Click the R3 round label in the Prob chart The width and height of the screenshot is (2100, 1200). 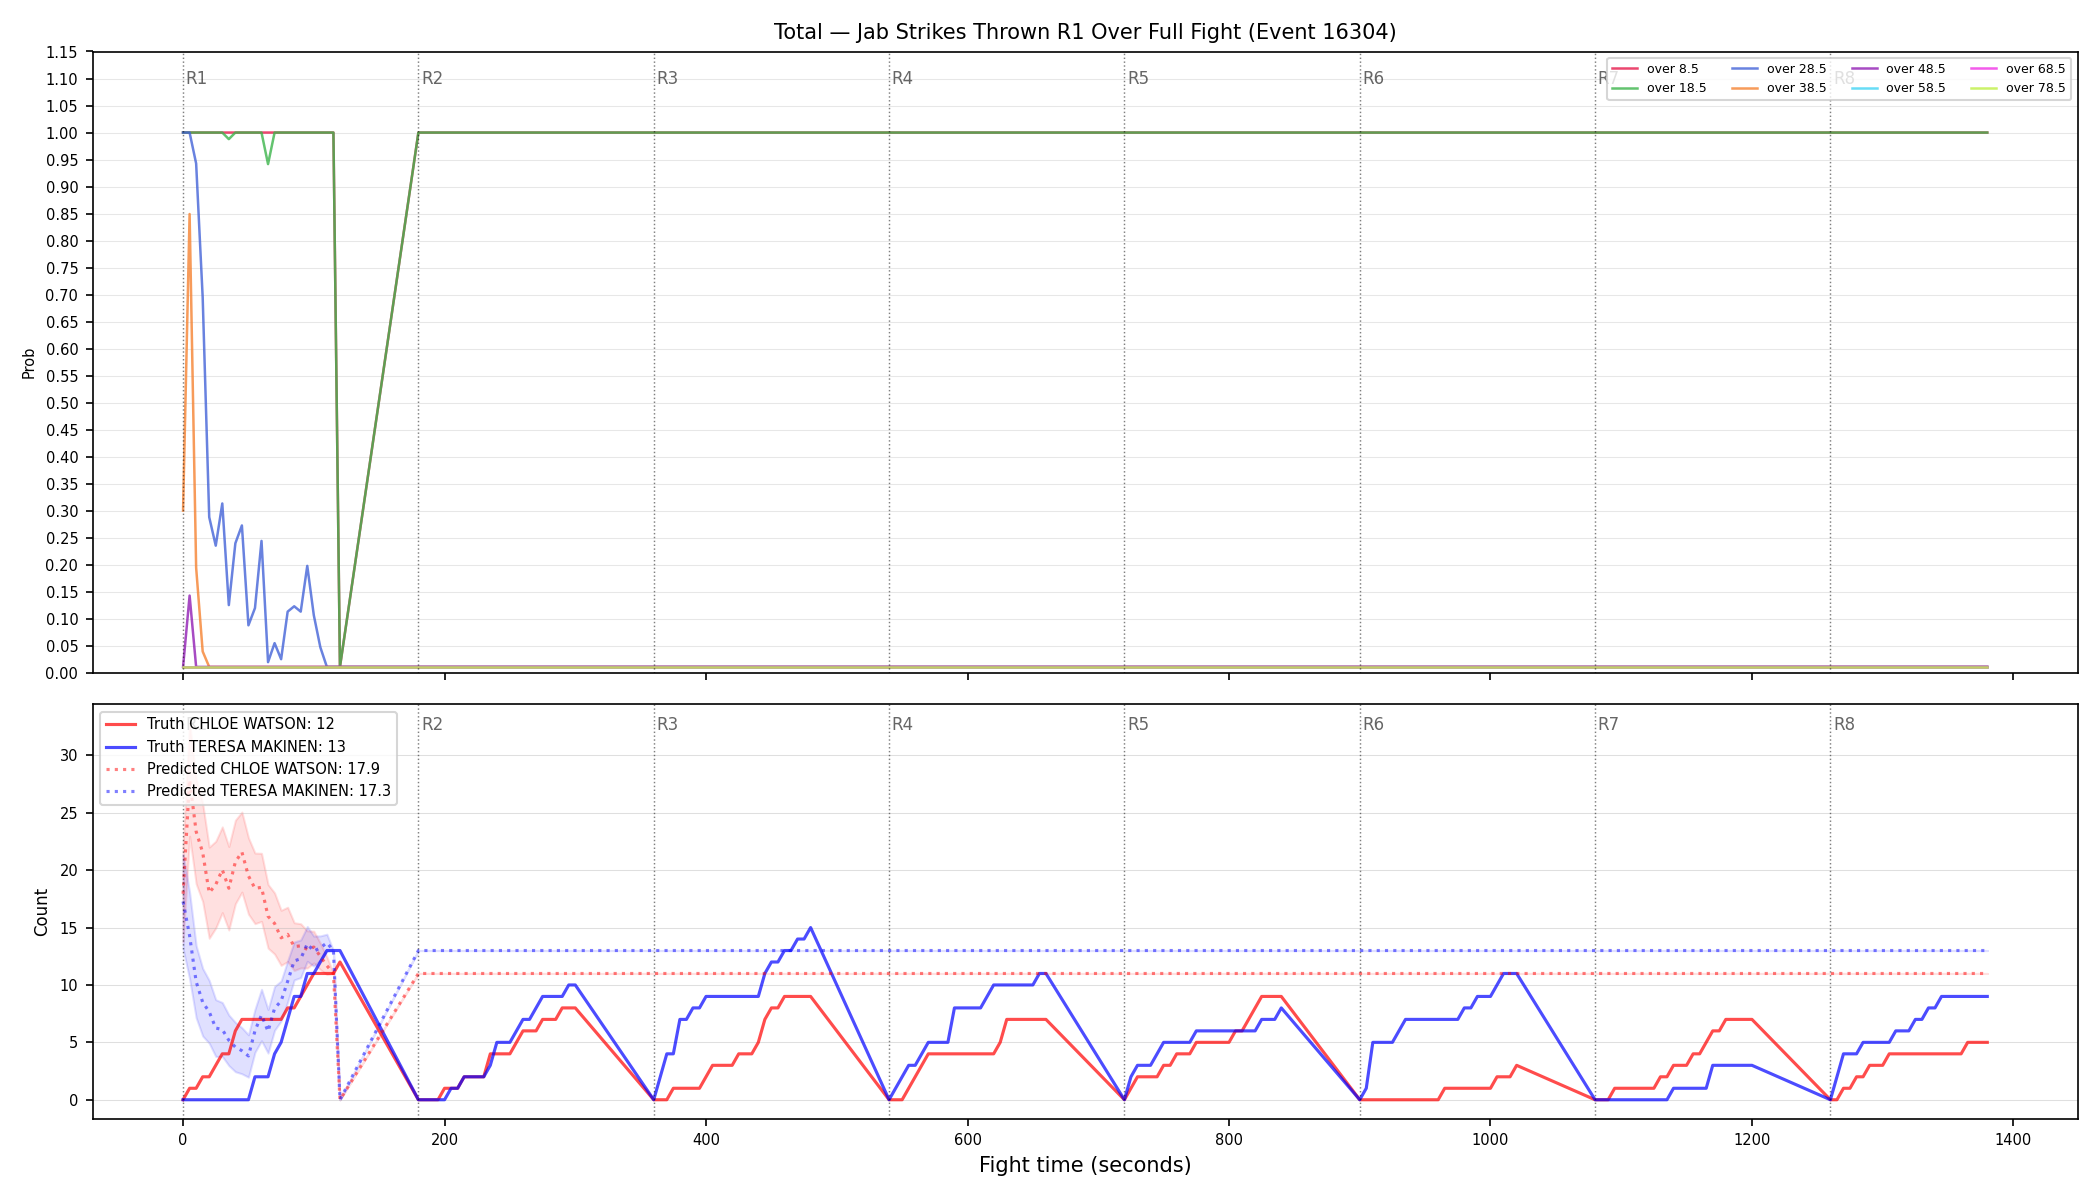[667, 78]
